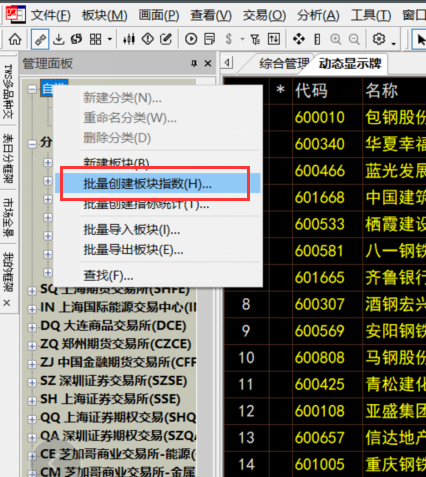Expand ZQ 郑州期货交易所(CZCE) tree node
The image size is (426, 477).
(x=32, y=346)
